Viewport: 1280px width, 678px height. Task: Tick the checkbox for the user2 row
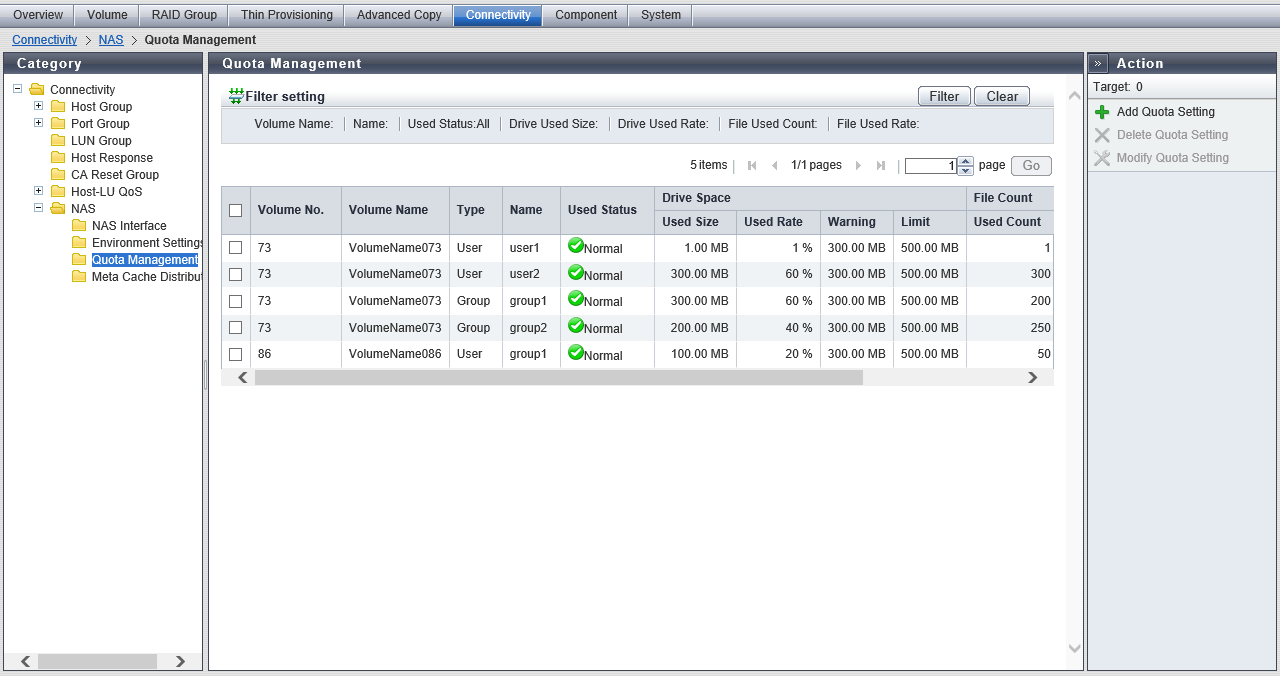click(x=235, y=274)
